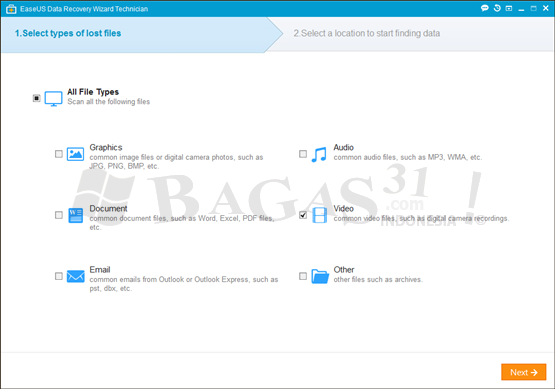Enable the Document checkbox
The height and width of the screenshot is (389, 555).
[59, 215]
